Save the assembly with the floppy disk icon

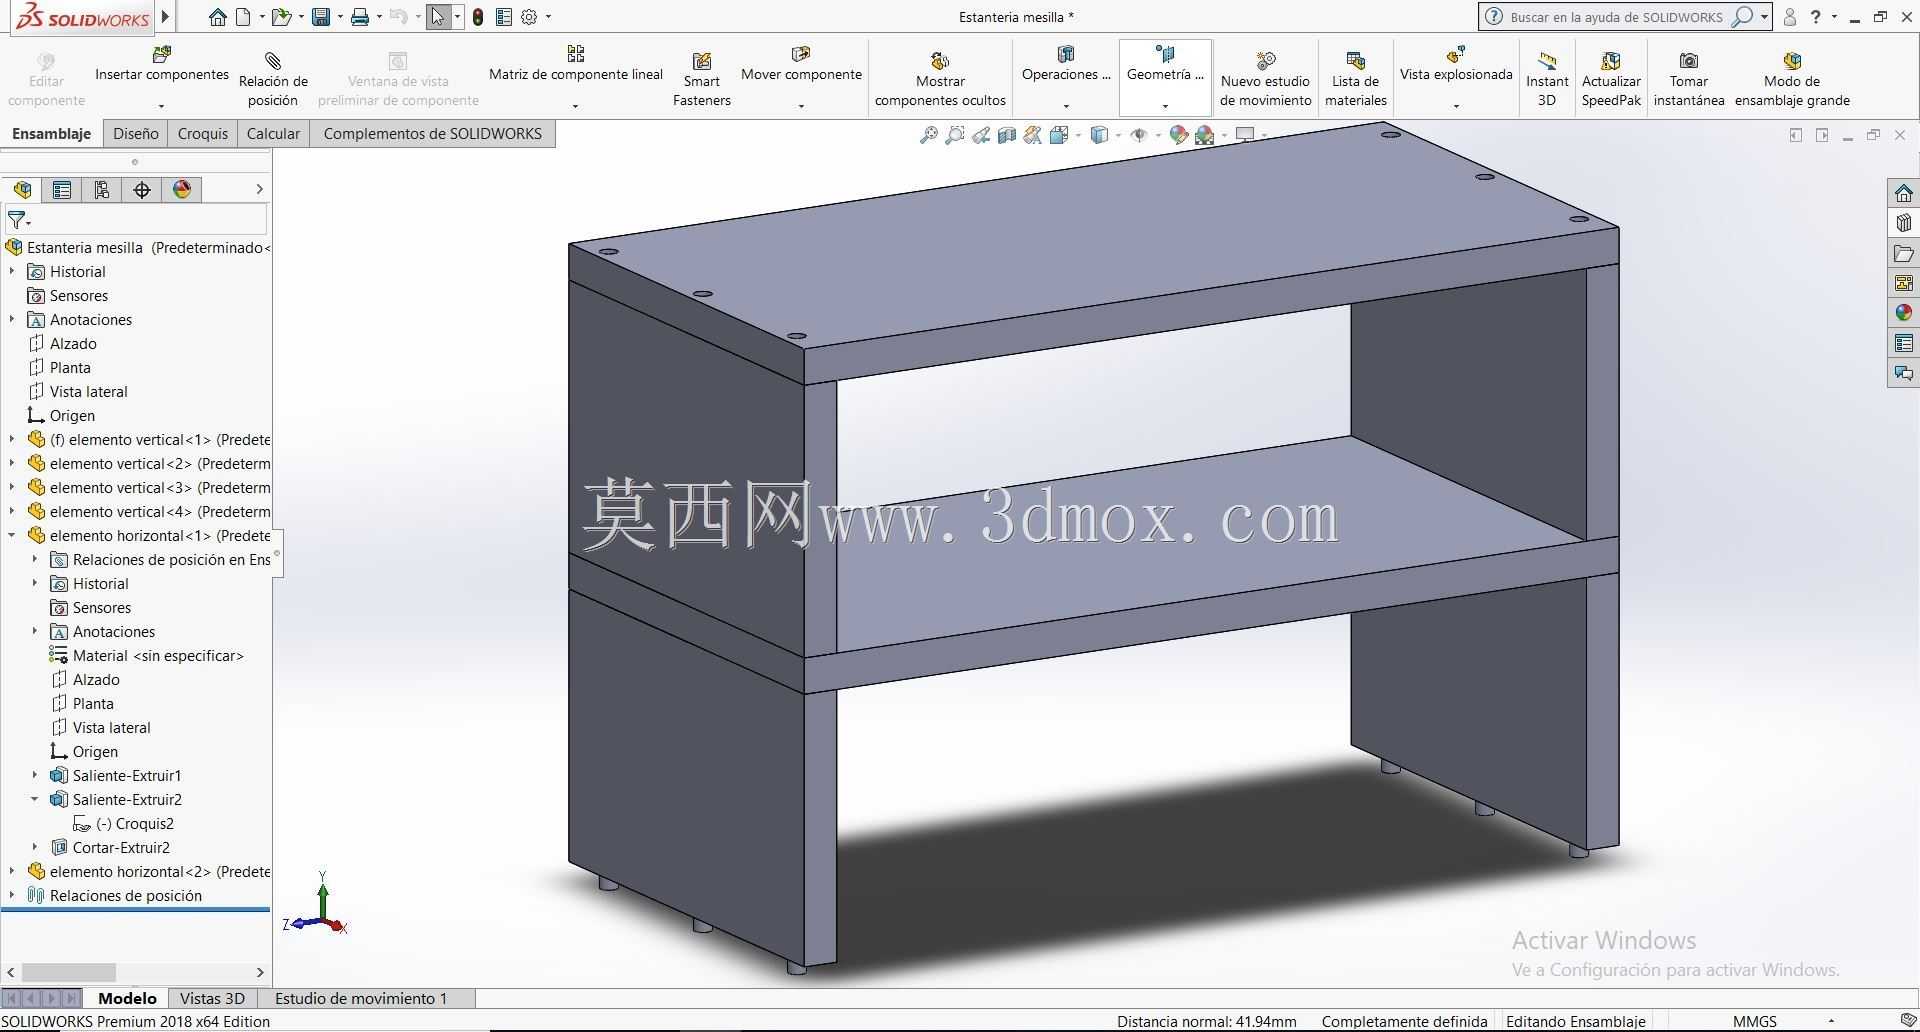click(x=321, y=17)
